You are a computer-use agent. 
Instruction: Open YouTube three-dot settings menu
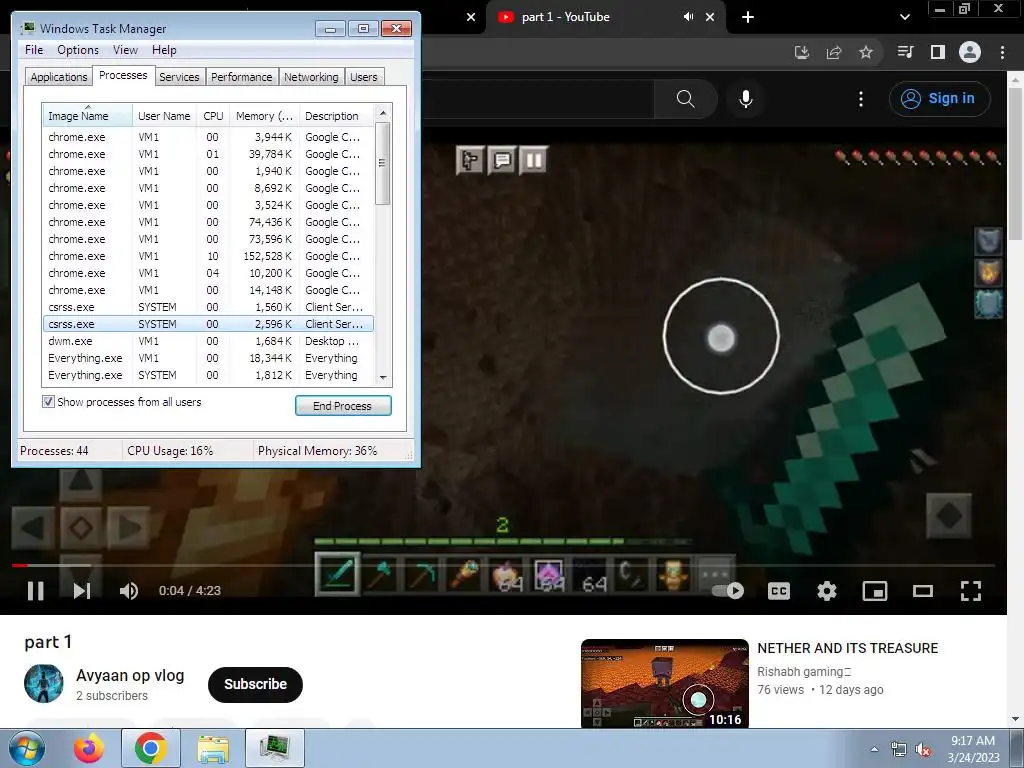pos(861,99)
